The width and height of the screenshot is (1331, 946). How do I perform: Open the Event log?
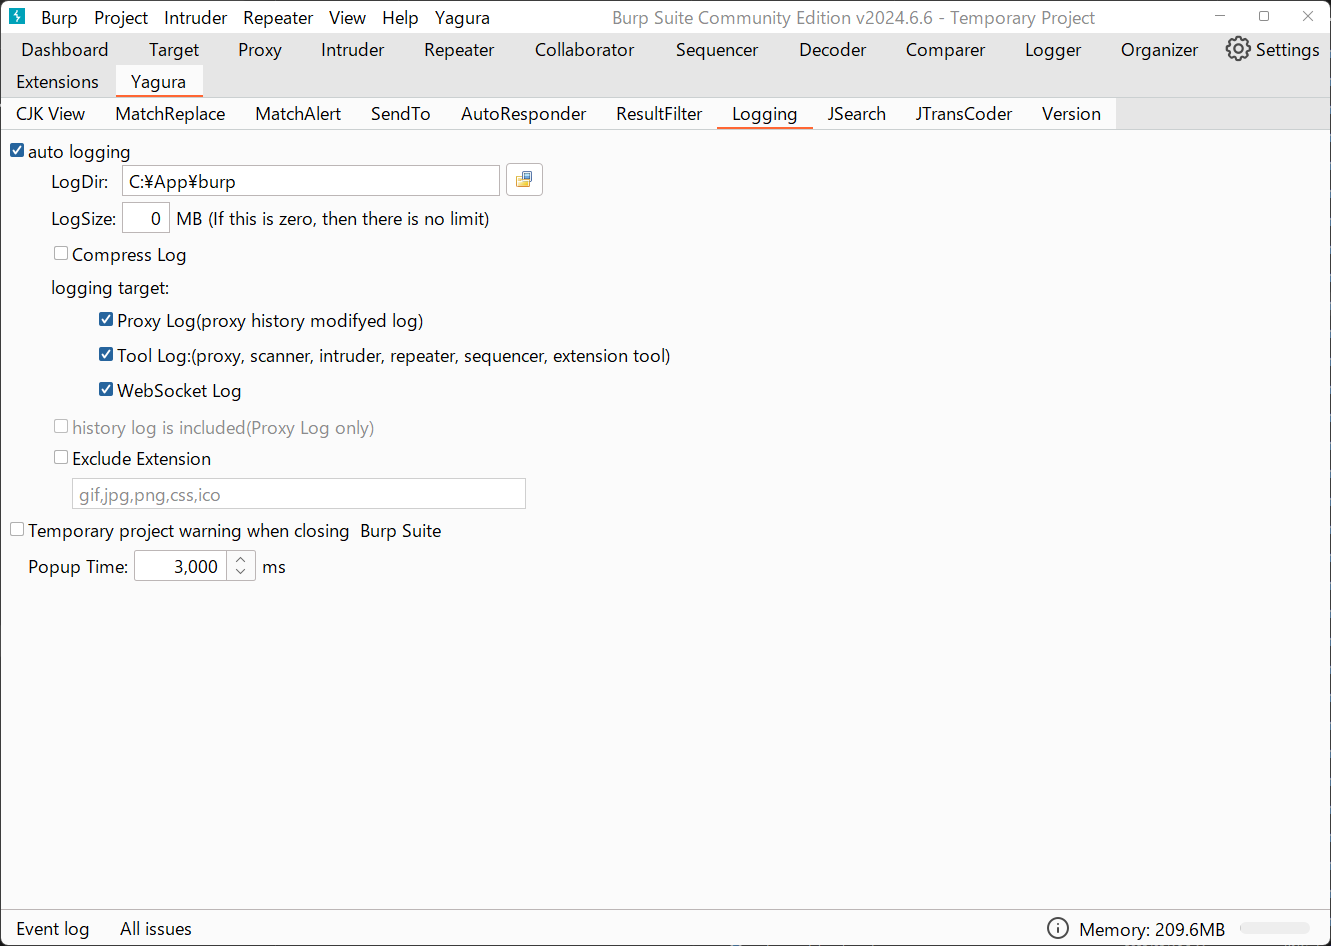(53, 929)
